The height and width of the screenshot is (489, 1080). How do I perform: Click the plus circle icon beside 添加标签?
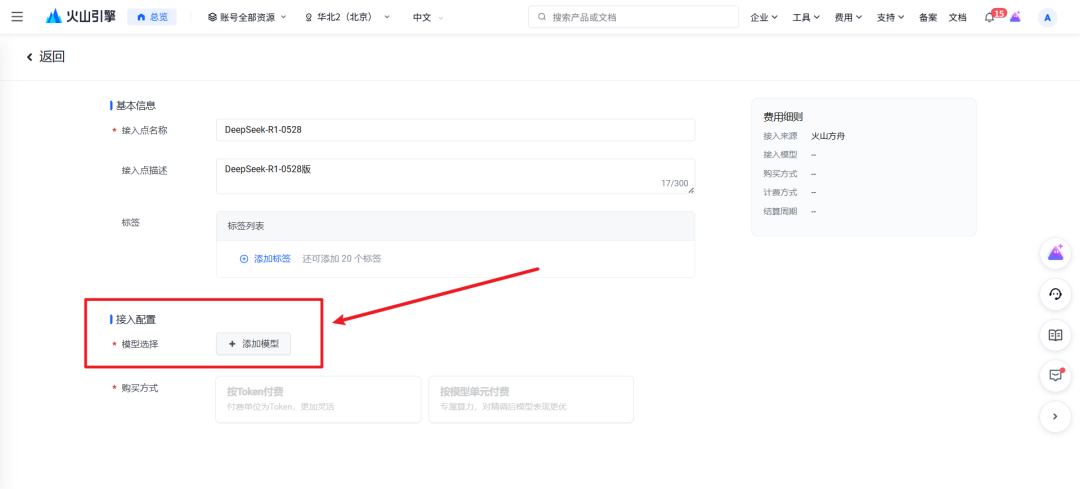coord(244,259)
